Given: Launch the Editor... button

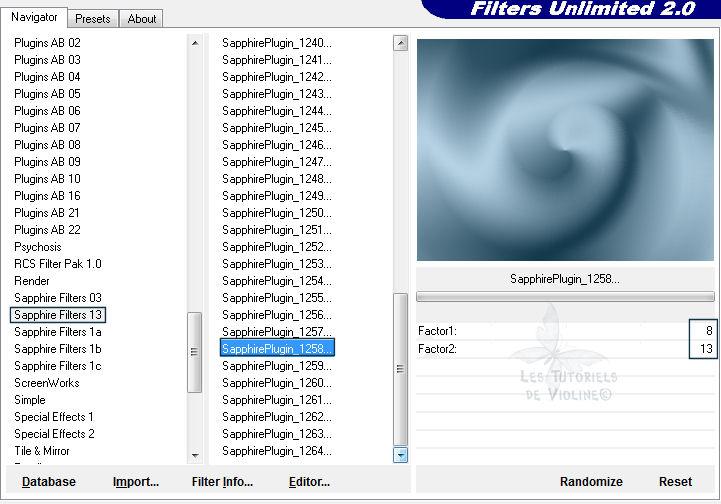Looking at the screenshot, I should (x=309, y=482).
